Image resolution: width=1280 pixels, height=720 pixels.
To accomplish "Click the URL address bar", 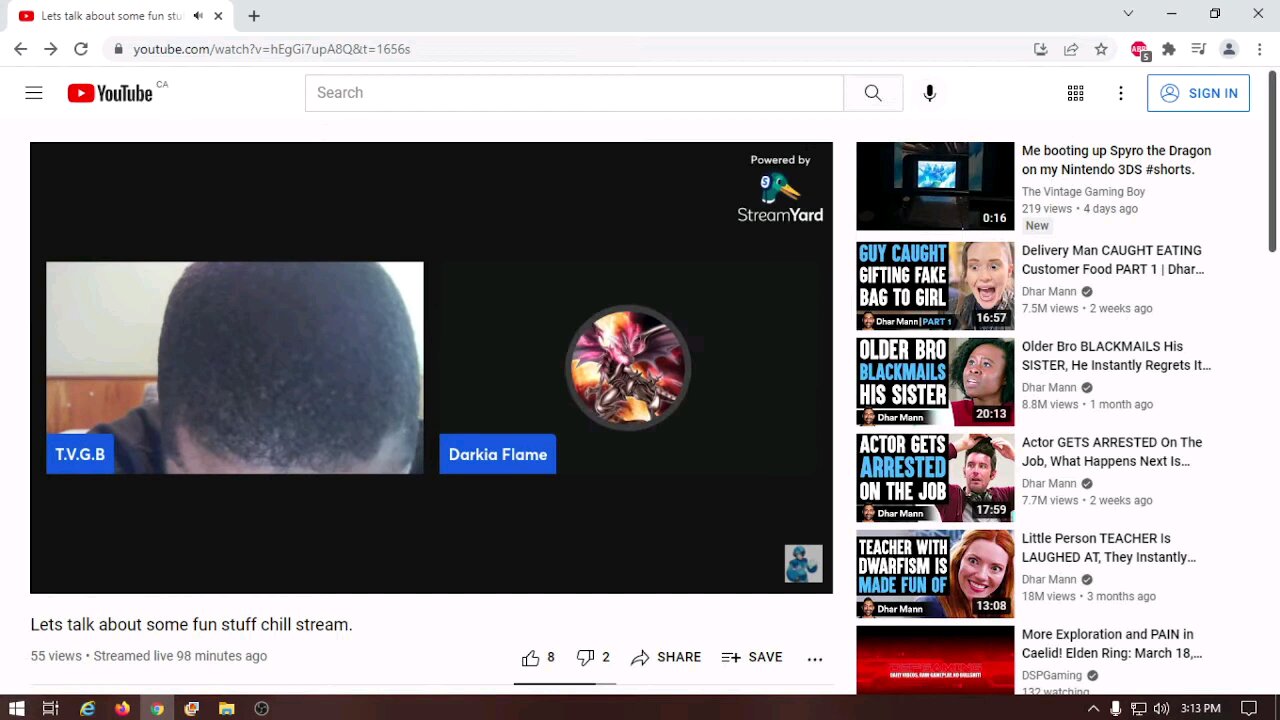I will coord(570,49).
